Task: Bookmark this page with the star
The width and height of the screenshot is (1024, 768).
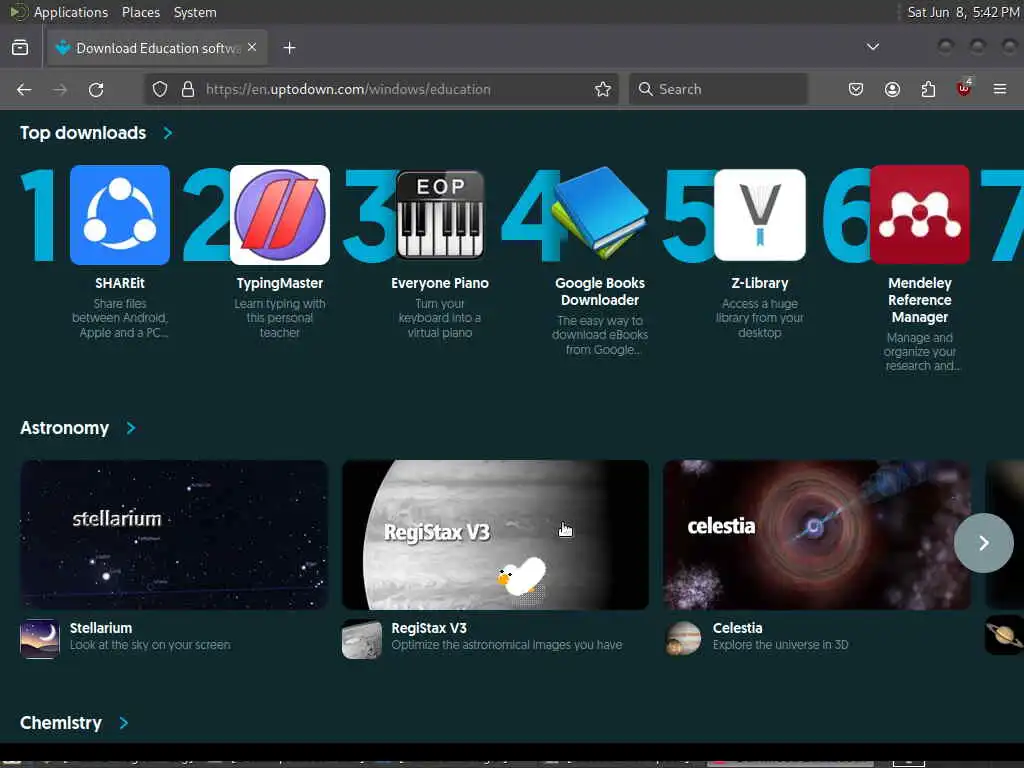Action: tap(603, 89)
